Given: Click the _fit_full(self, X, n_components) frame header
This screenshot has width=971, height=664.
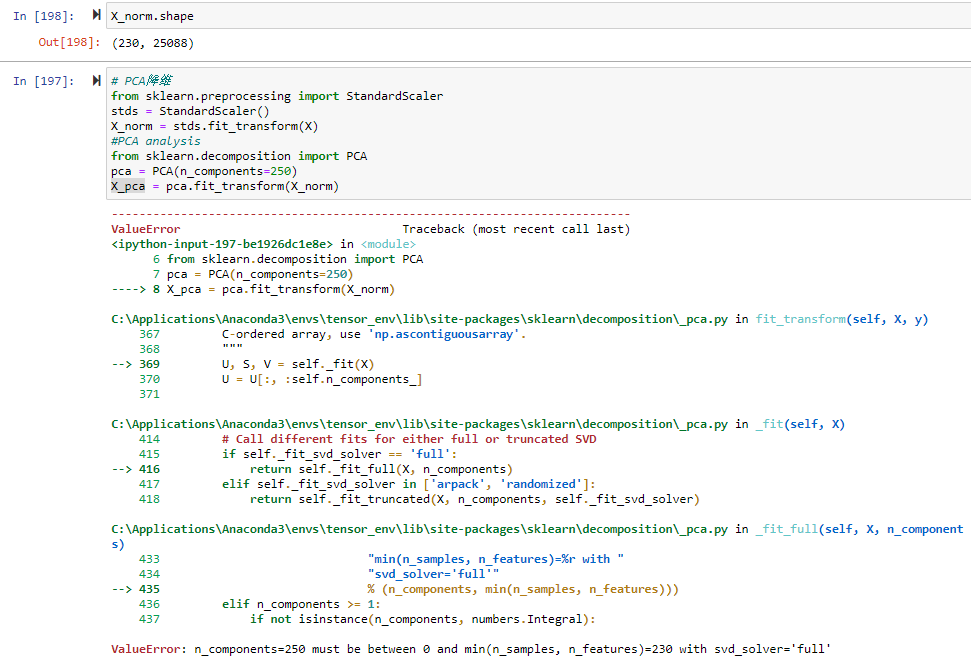Looking at the screenshot, I should pos(860,529).
